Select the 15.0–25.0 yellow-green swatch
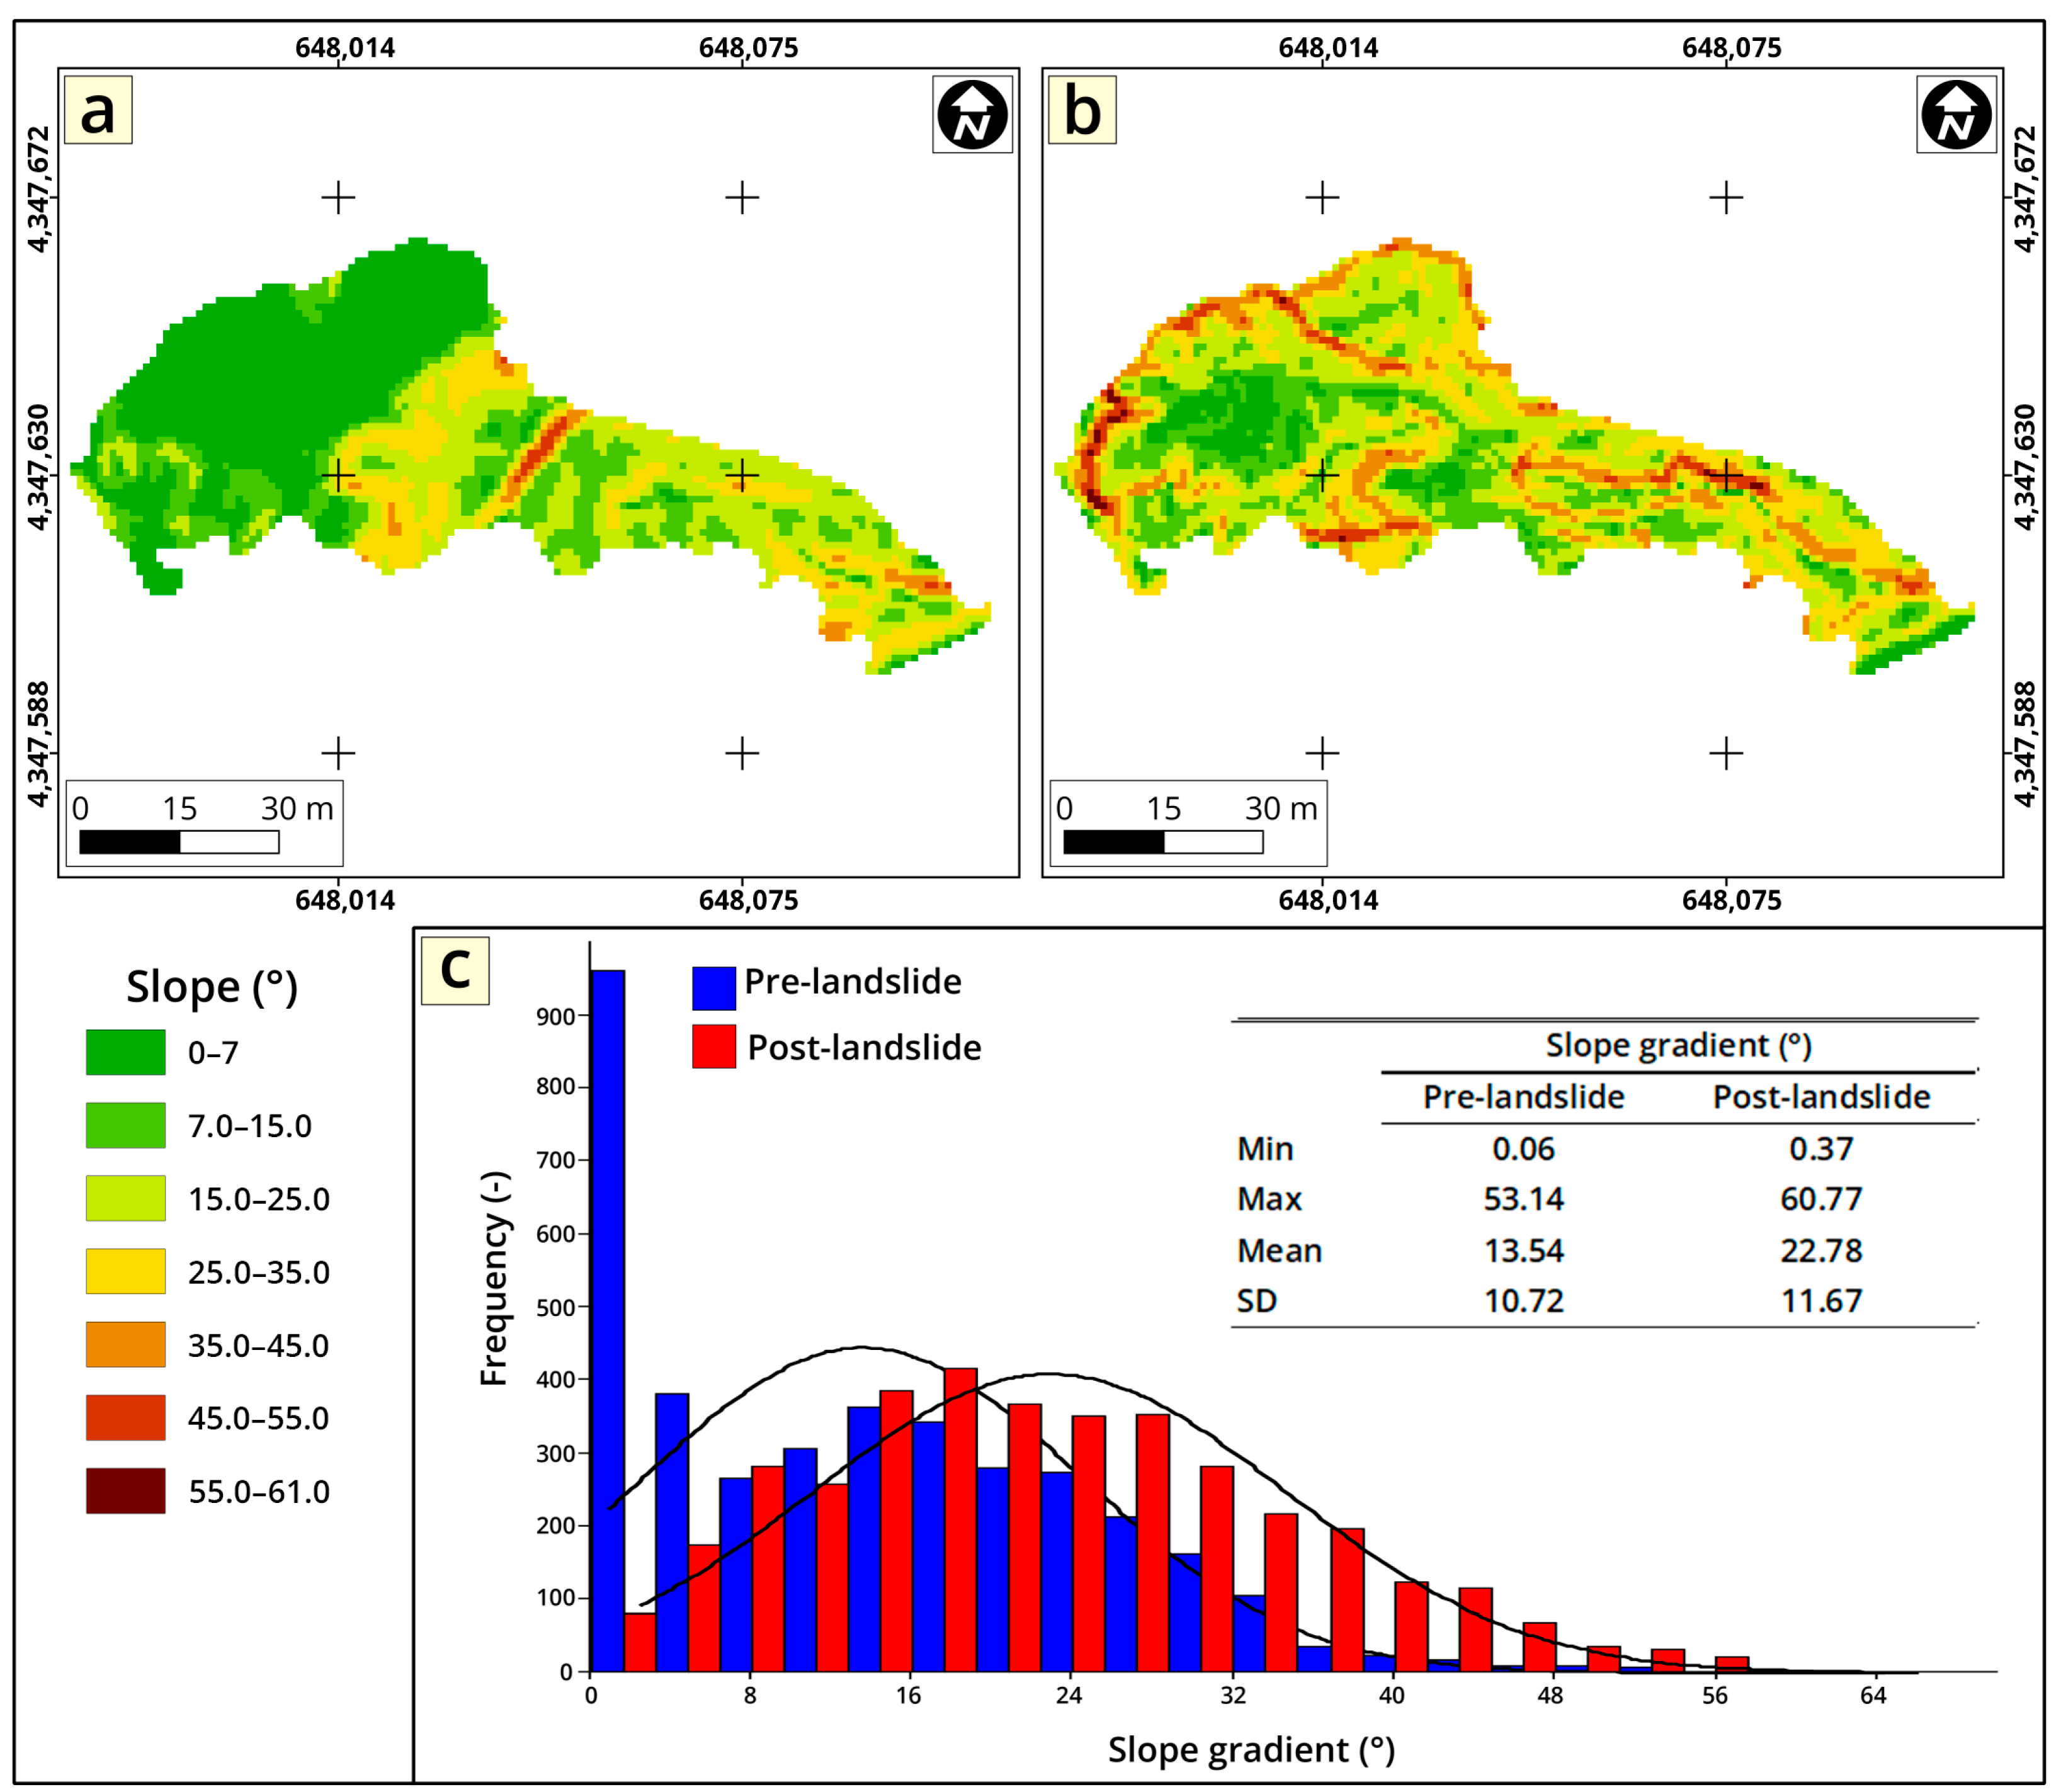 tap(125, 1198)
